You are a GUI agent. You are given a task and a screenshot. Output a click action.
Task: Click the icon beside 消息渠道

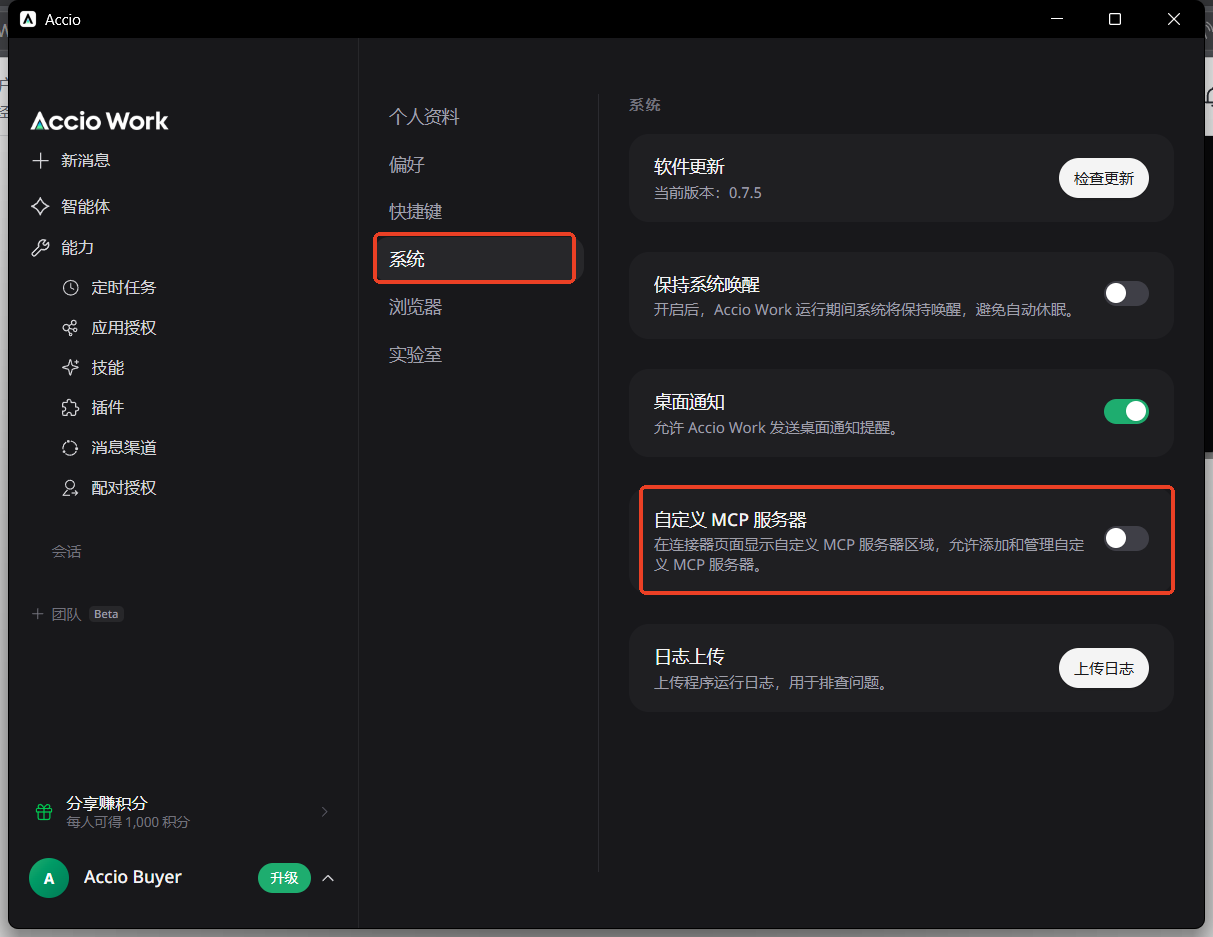click(70, 448)
